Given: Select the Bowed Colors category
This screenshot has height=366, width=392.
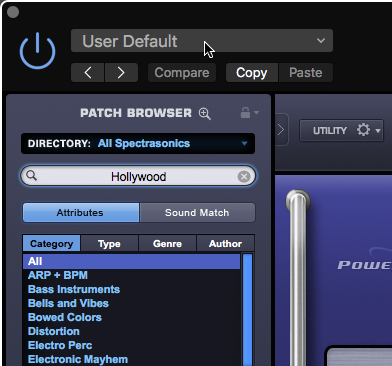Looking at the screenshot, I should (x=131, y=317).
